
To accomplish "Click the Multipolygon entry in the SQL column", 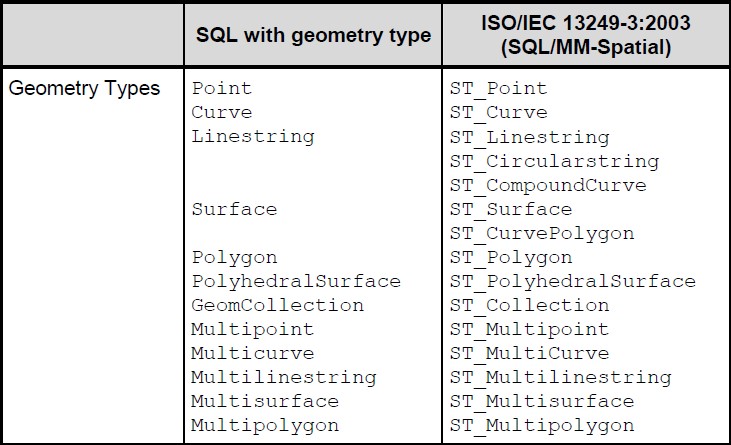I will [x=265, y=425].
